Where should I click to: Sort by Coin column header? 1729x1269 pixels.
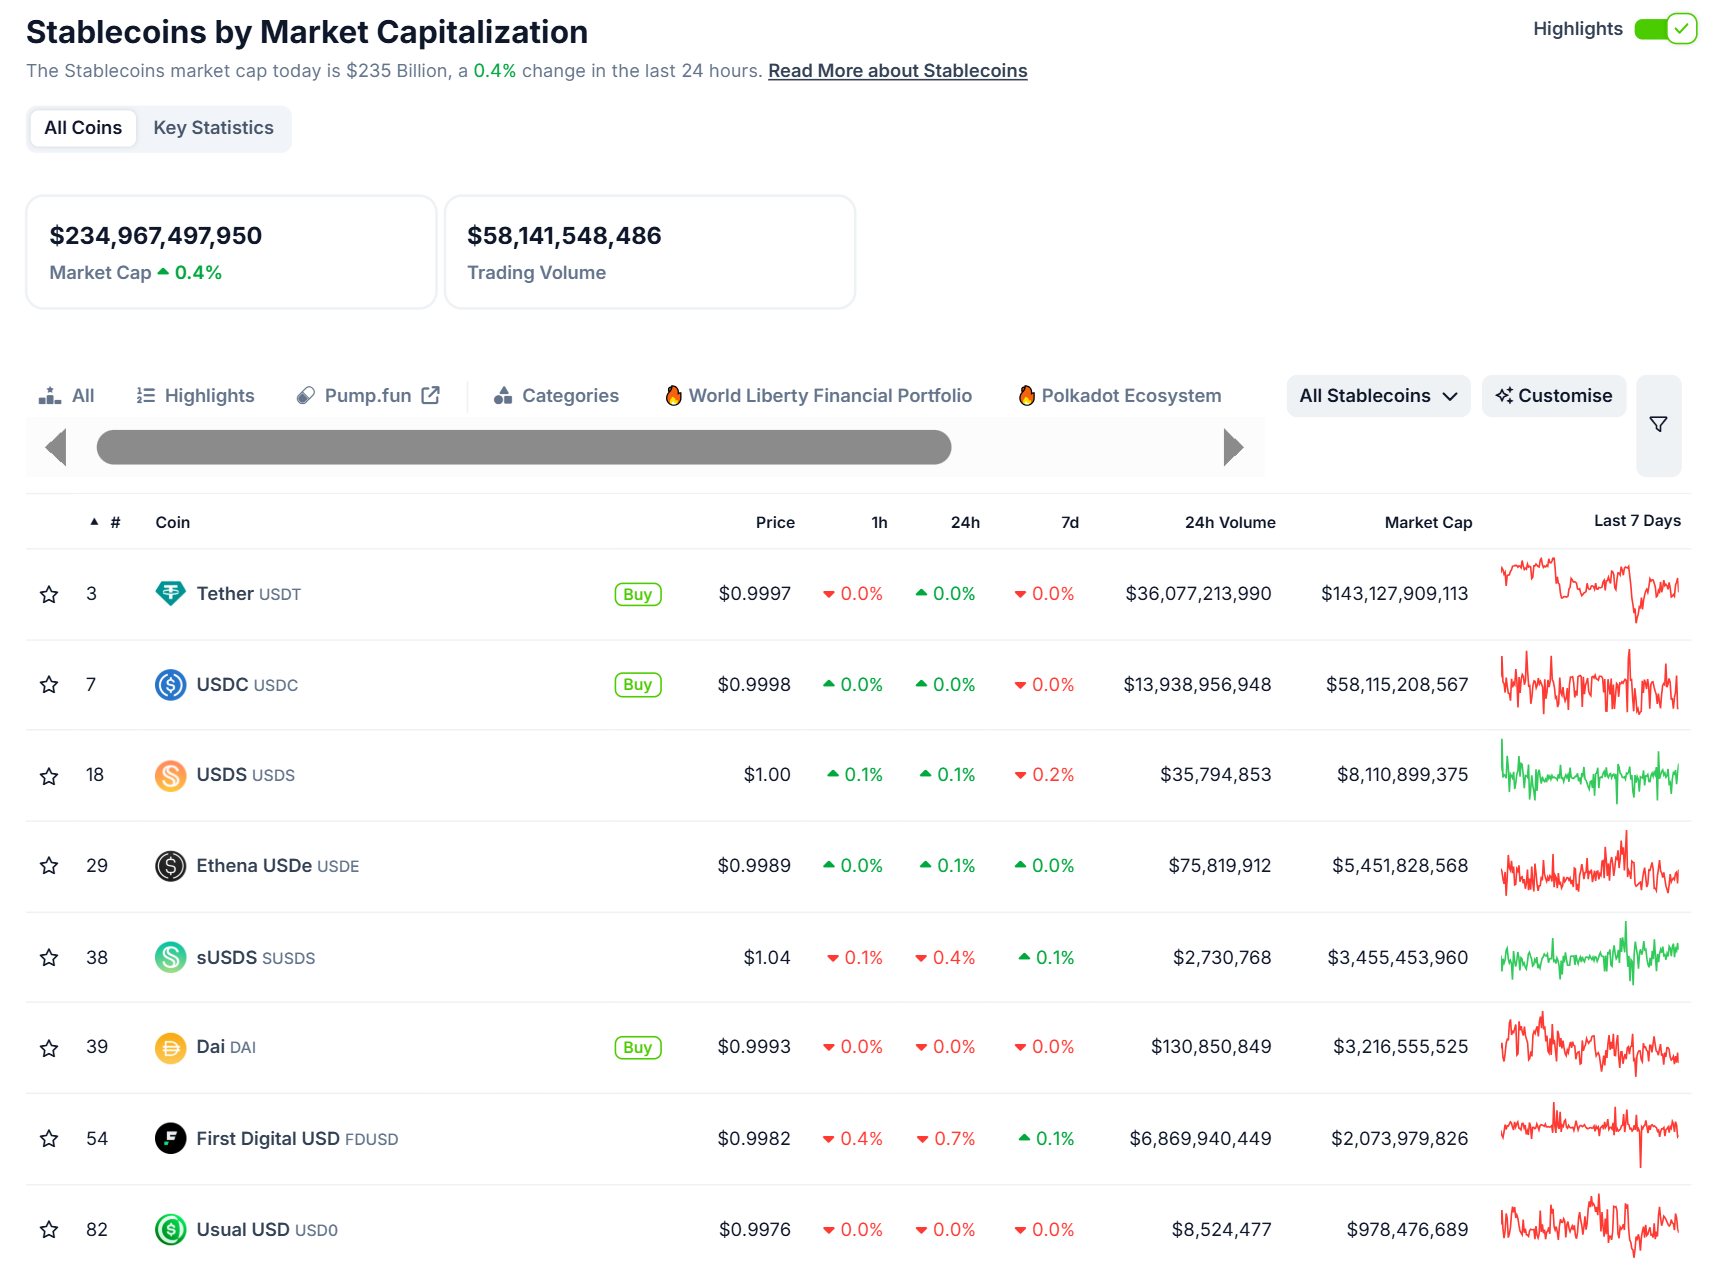(172, 522)
